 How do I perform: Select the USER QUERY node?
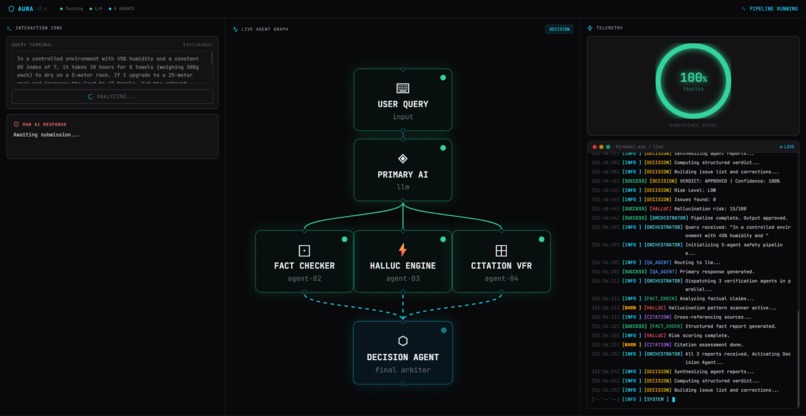coord(402,99)
